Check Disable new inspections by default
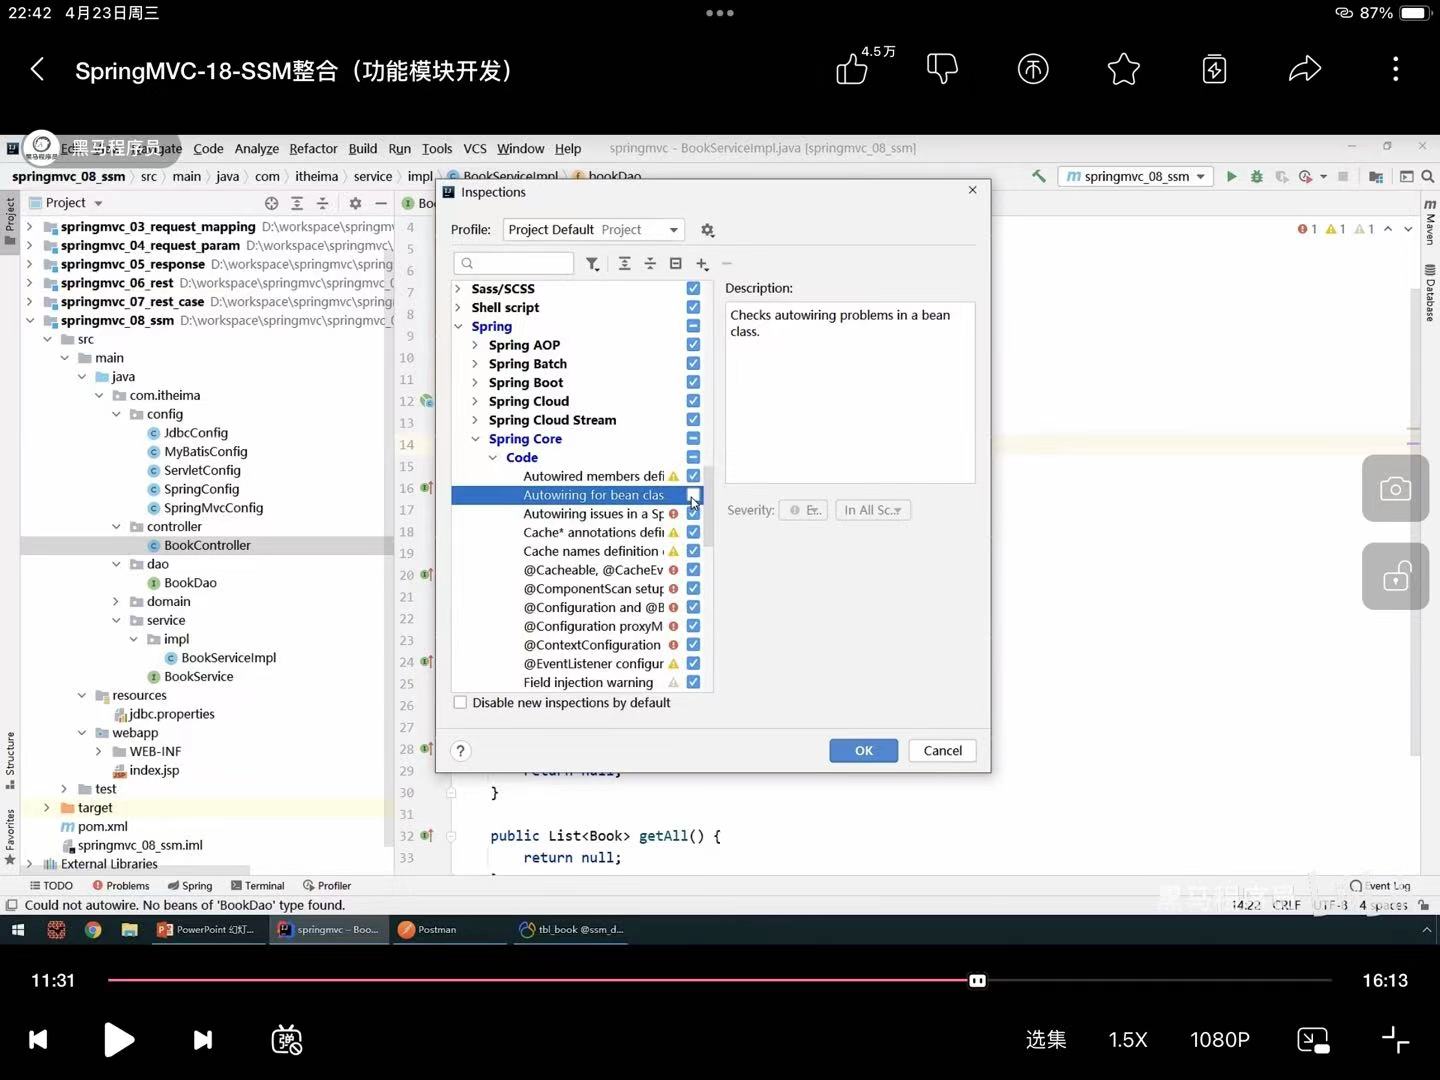This screenshot has height=1080, width=1440. [x=460, y=703]
